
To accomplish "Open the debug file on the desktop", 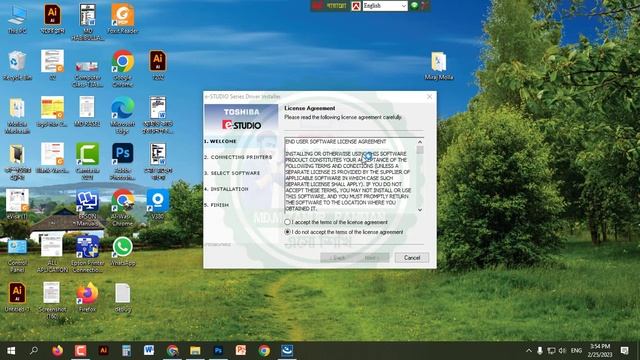I will [x=122, y=298].
